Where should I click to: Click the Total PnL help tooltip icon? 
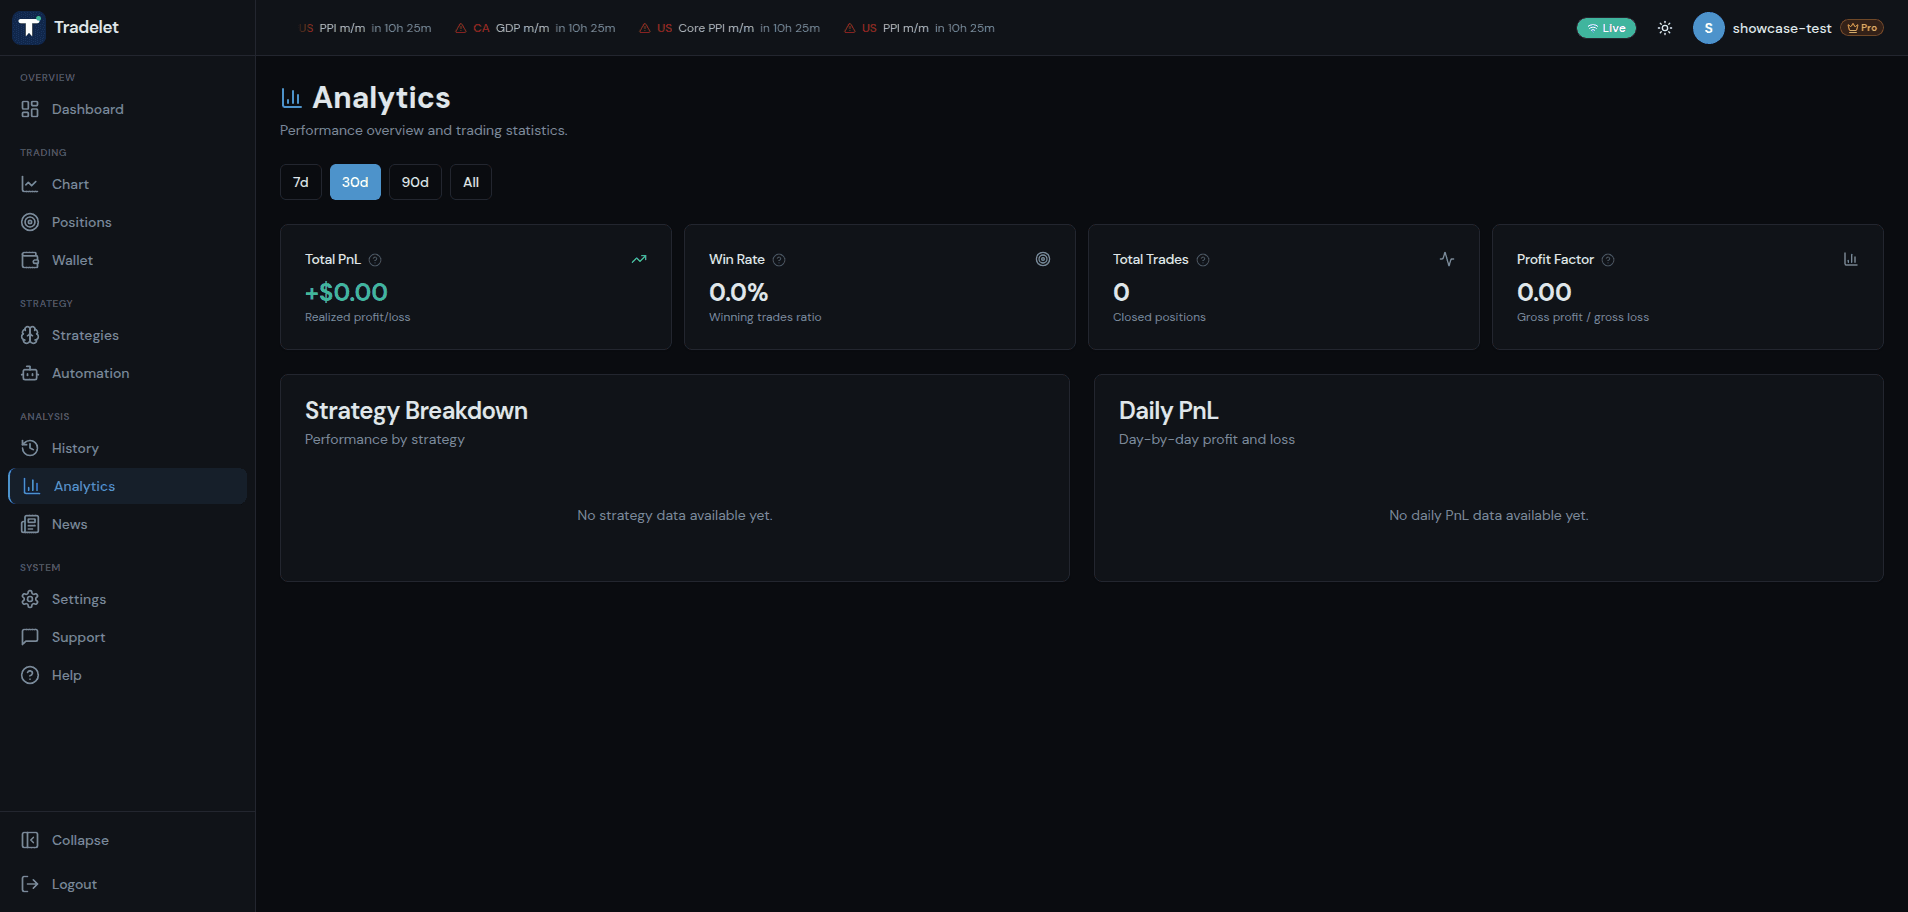coord(376,259)
